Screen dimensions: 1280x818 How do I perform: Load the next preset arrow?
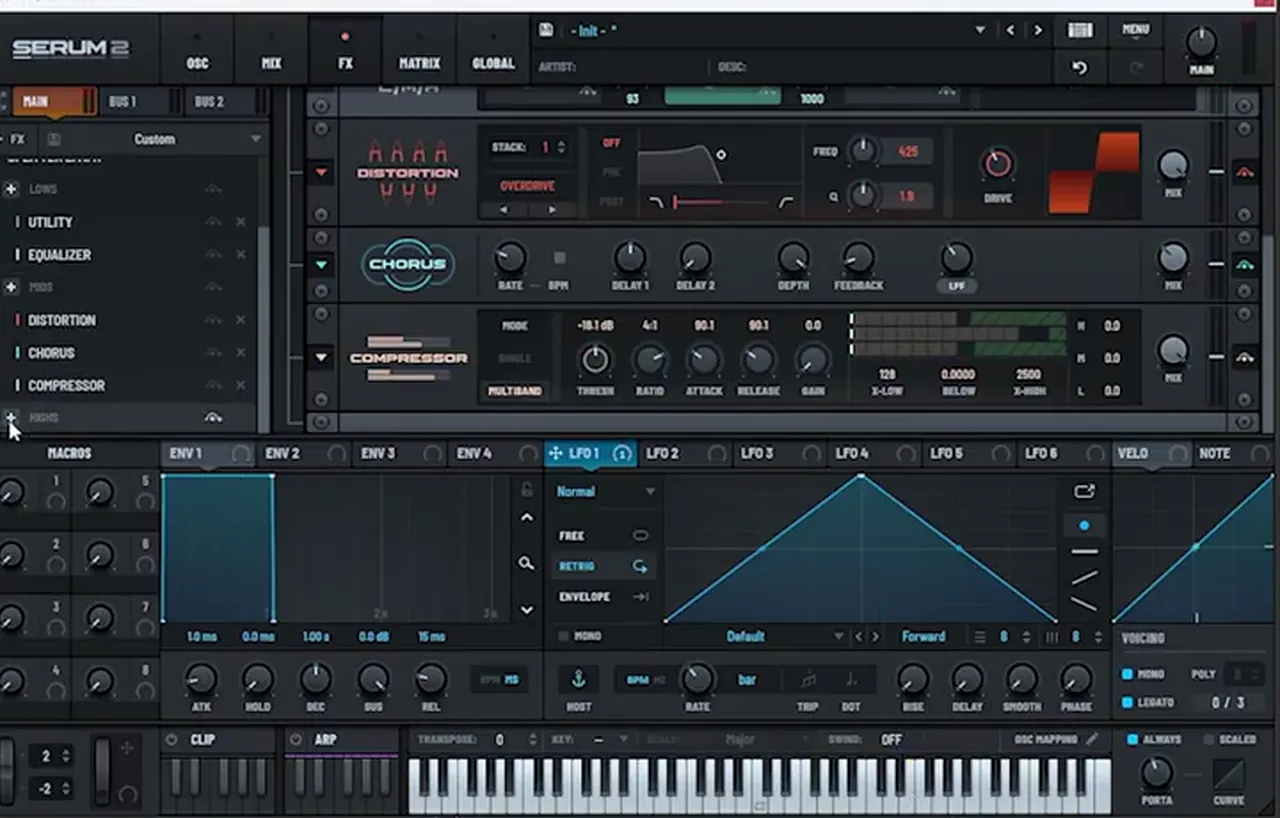1037,30
